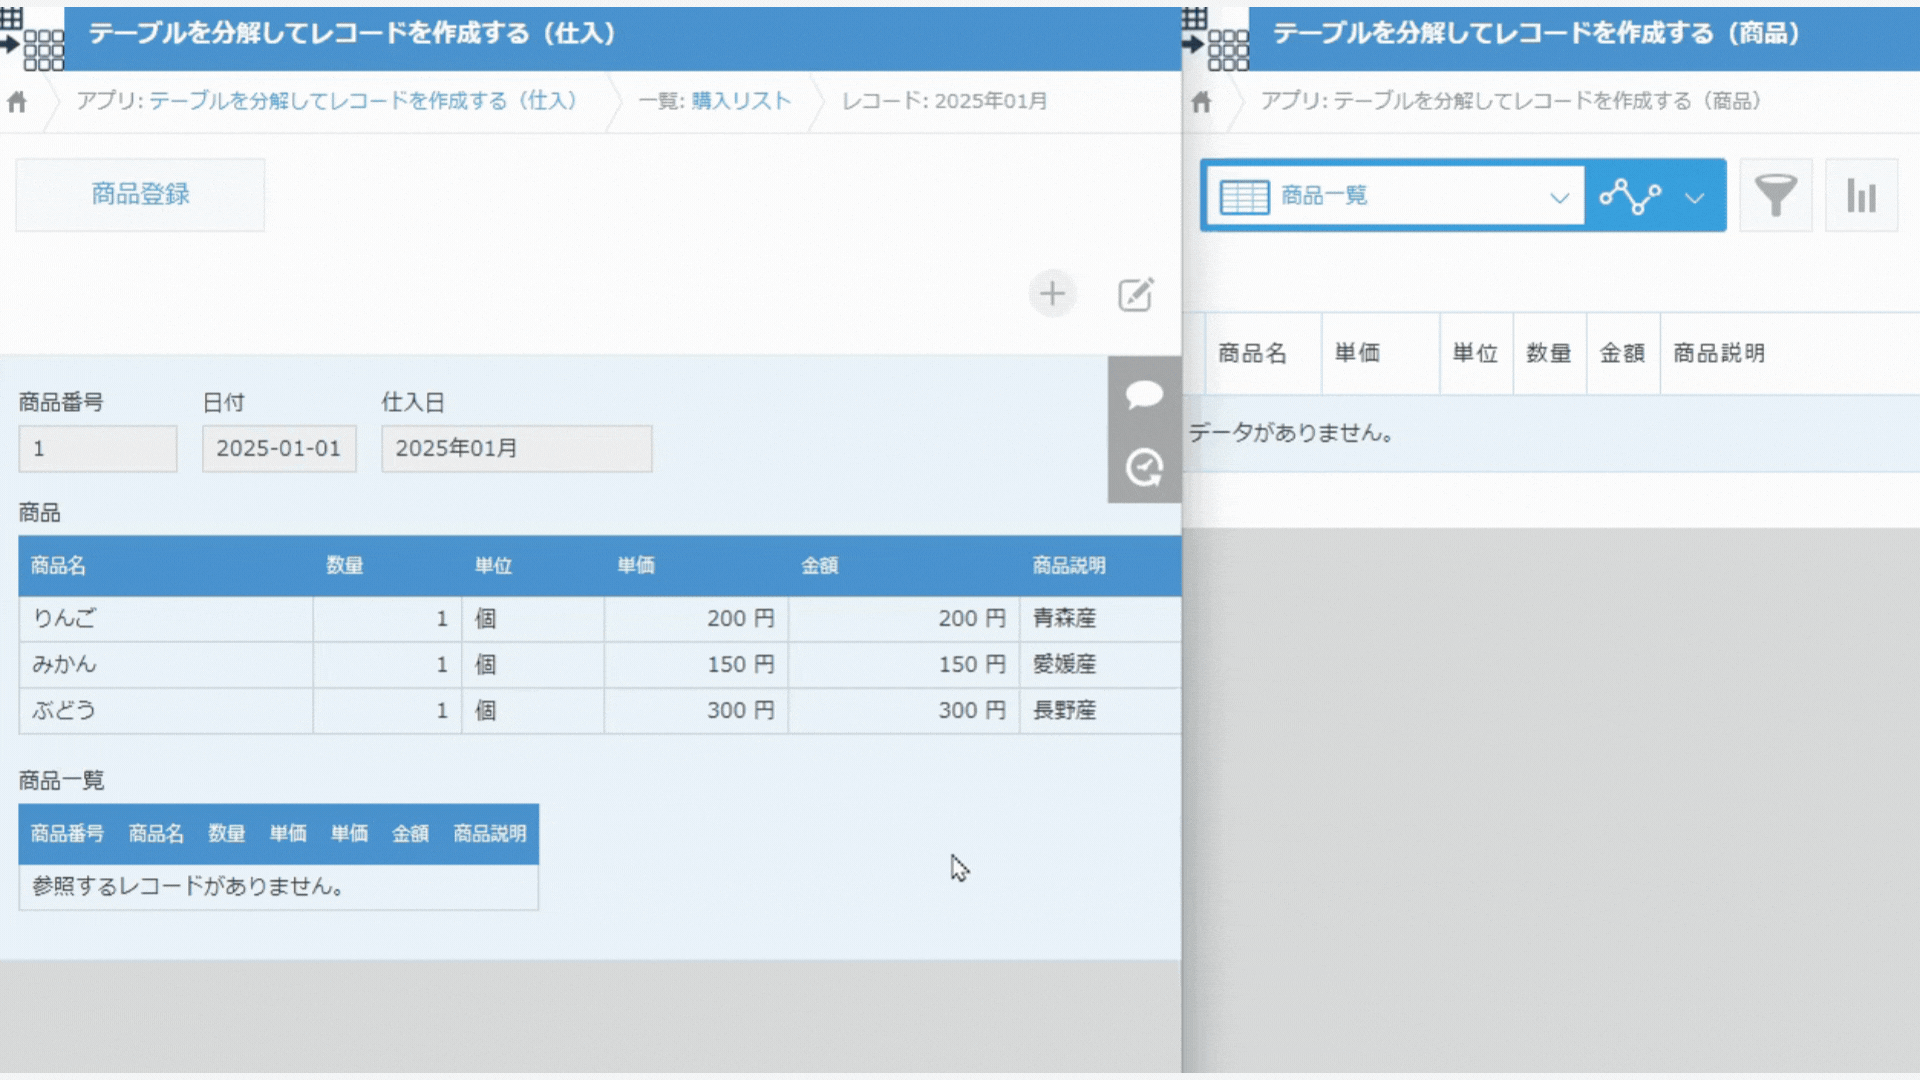Open the filter funnel icon

(x=1776, y=196)
